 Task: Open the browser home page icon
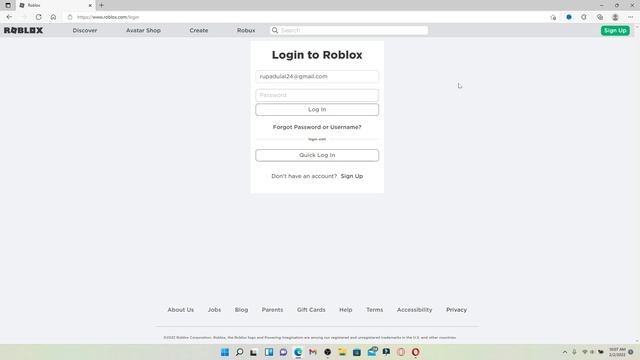pyautogui.click(x=53, y=17)
